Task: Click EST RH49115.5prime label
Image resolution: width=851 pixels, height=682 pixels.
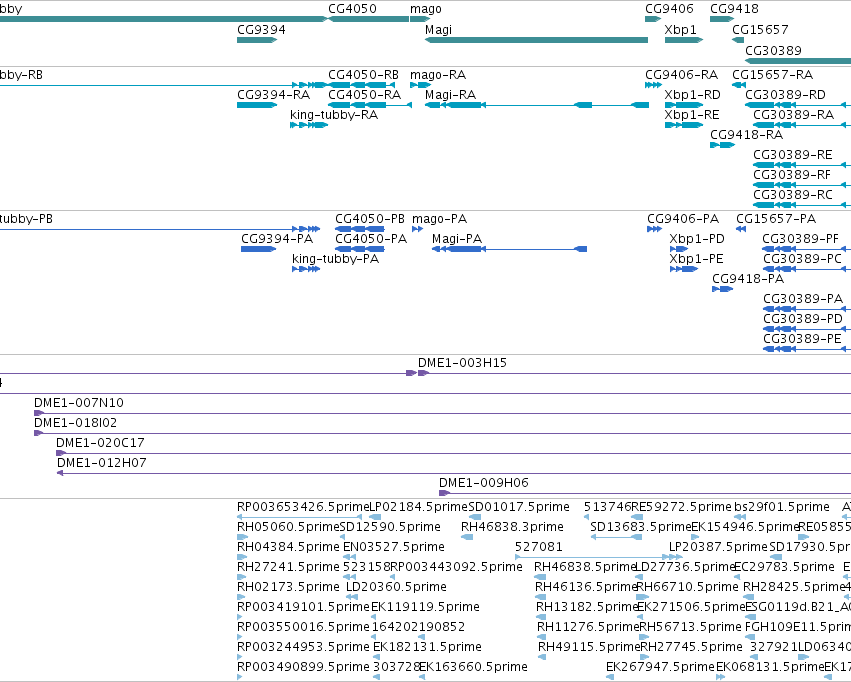Action: pyautogui.click(x=589, y=647)
